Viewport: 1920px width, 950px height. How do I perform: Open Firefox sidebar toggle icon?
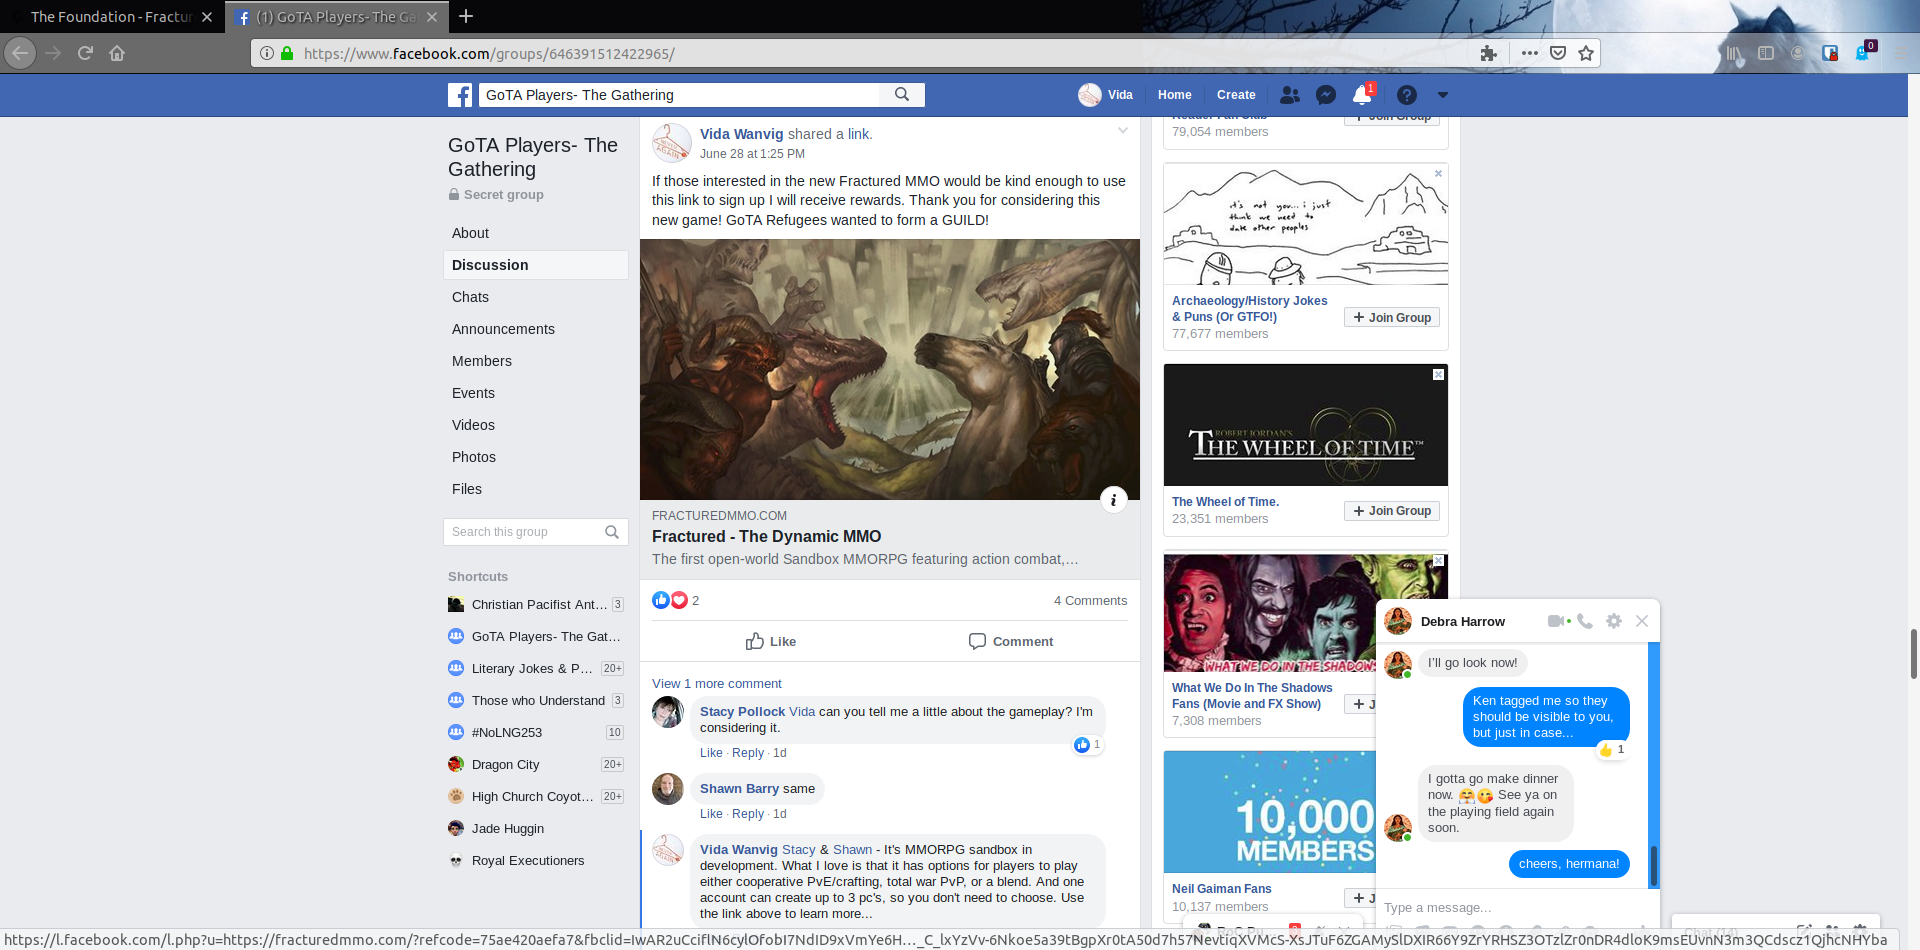(x=1766, y=53)
